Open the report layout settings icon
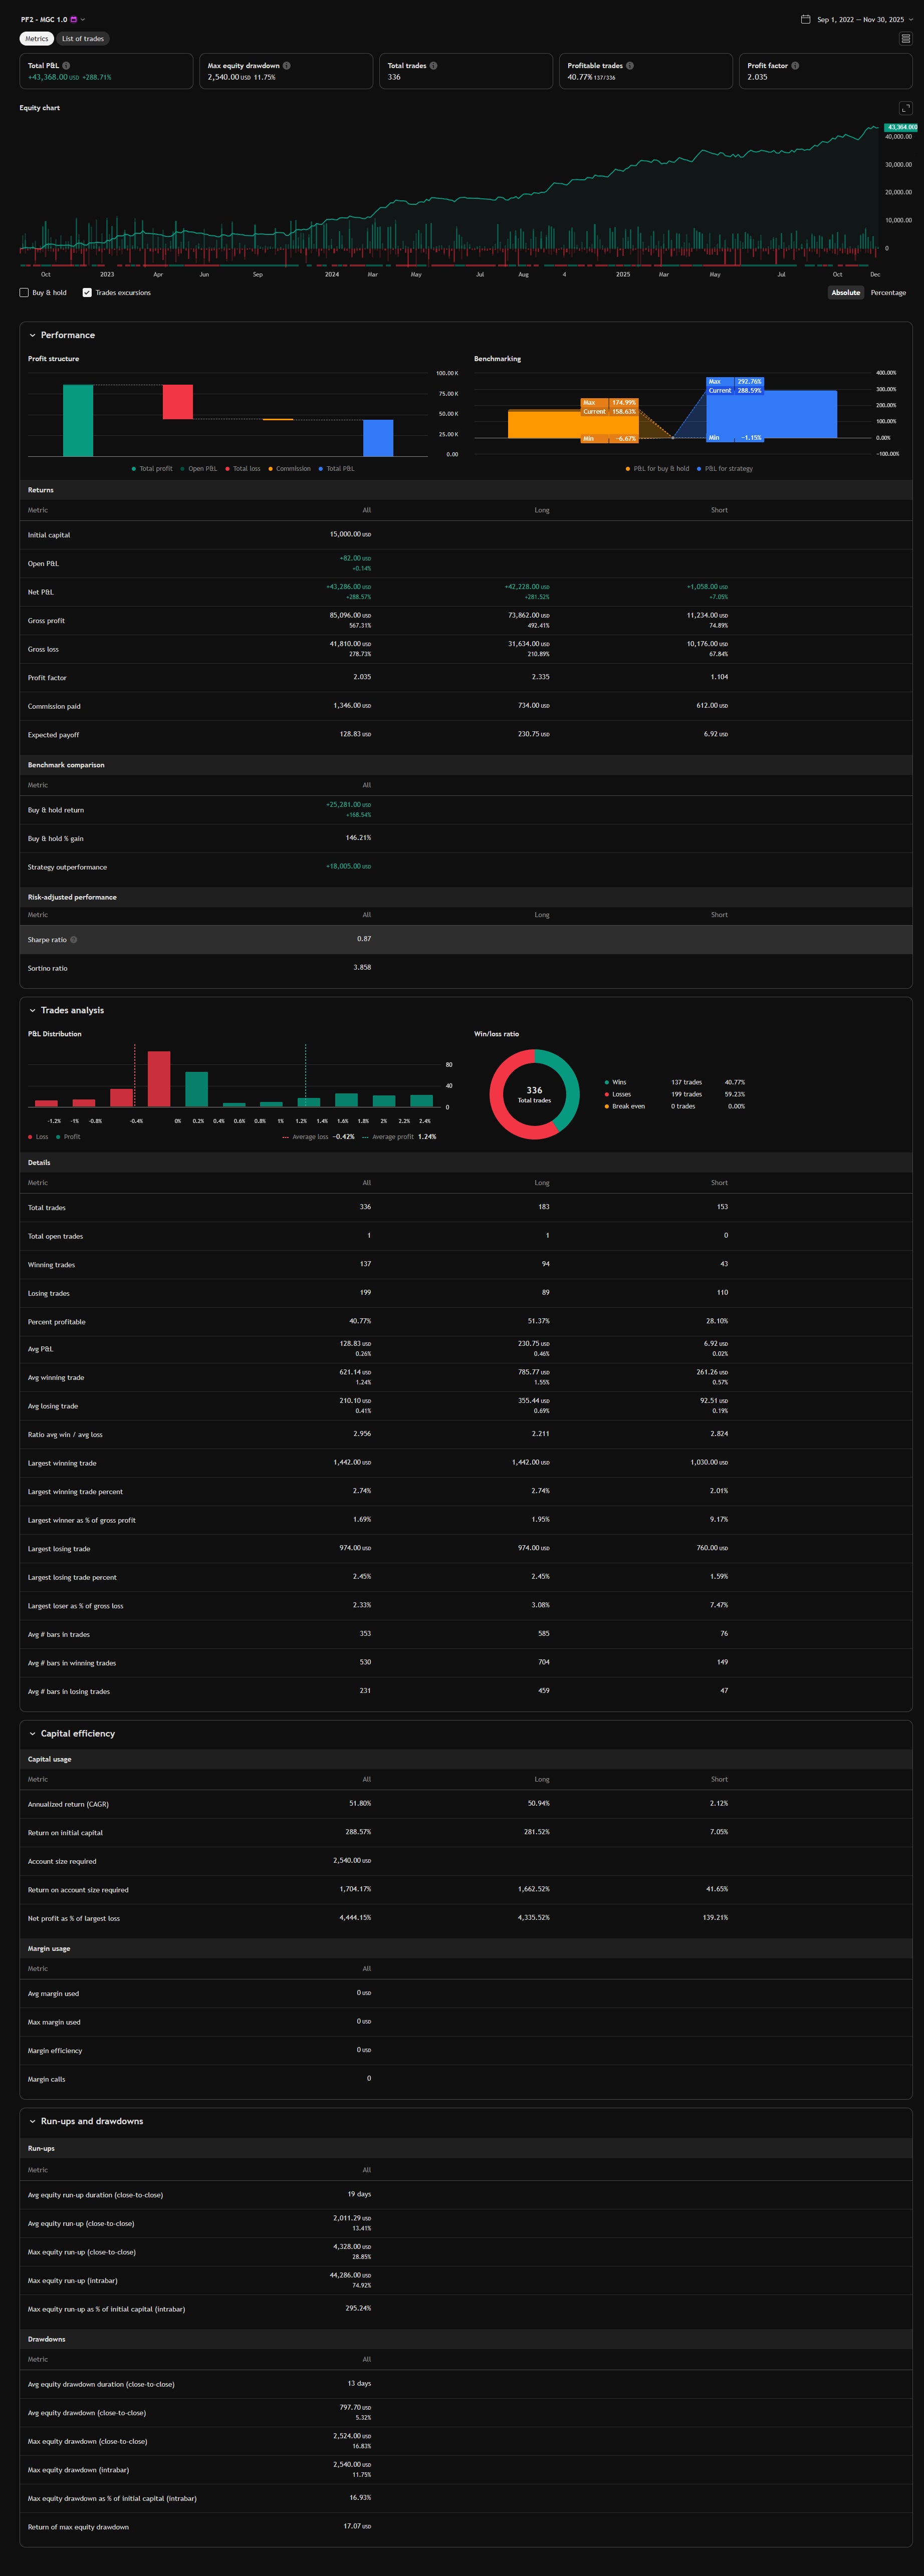924x2576 pixels. [x=905, y=39]
